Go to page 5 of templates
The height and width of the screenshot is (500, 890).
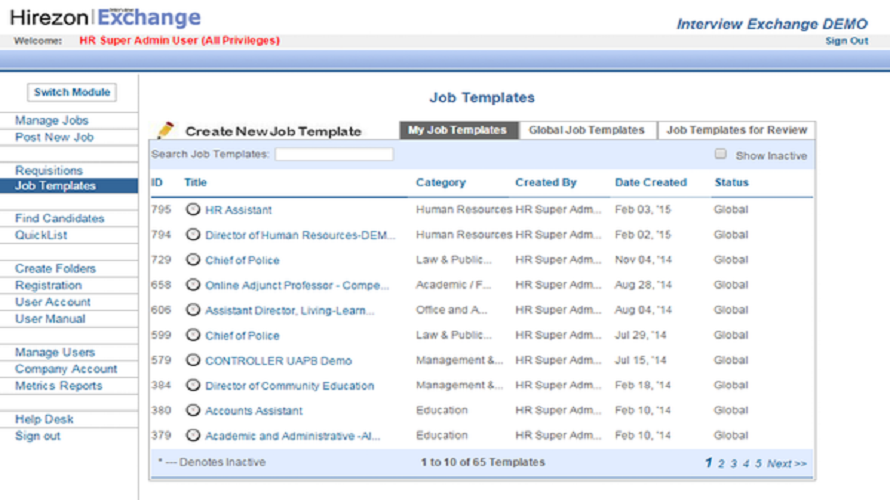(758, 464)
